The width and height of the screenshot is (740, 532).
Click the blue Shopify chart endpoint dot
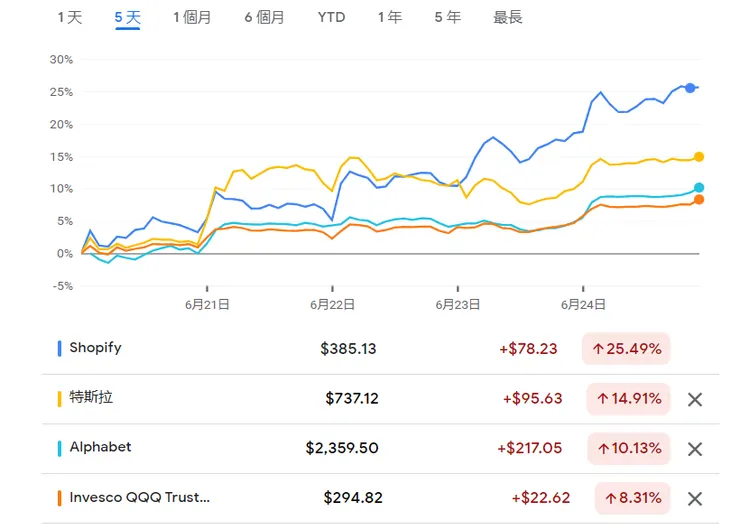coord(690,88)
